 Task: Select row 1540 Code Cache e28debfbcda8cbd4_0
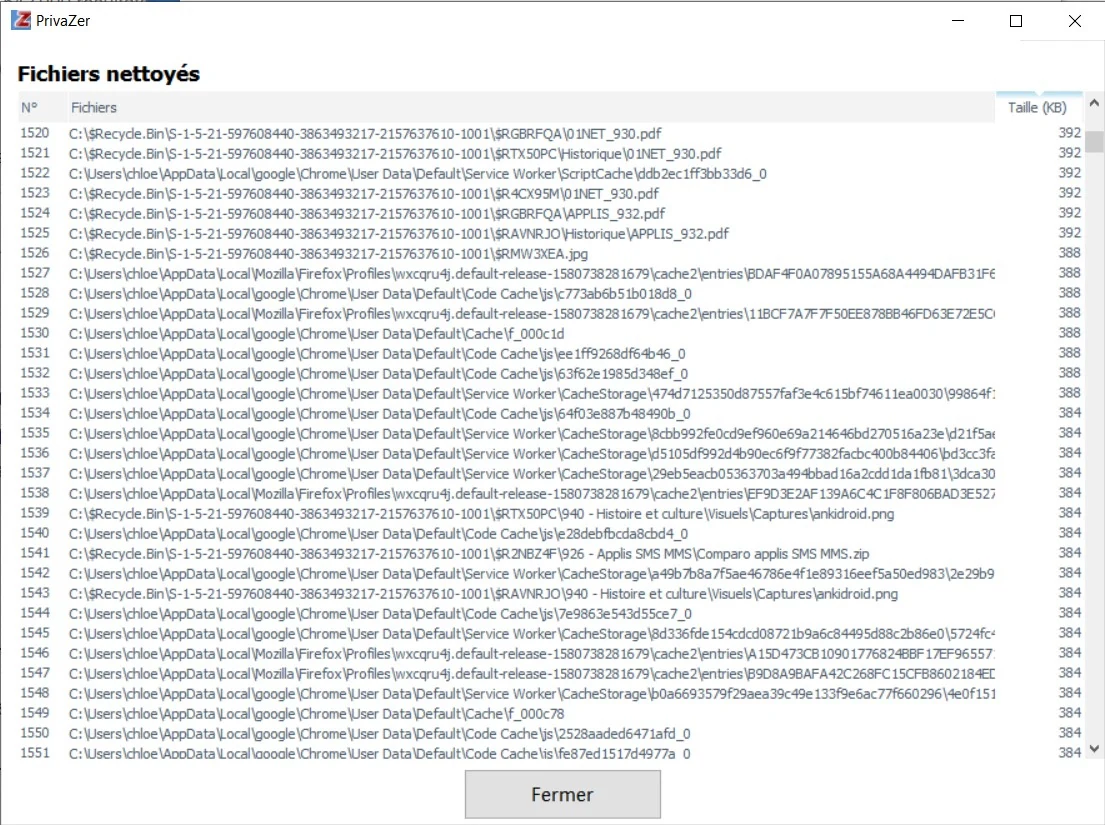pyautogui.click(x=550, y=533)
